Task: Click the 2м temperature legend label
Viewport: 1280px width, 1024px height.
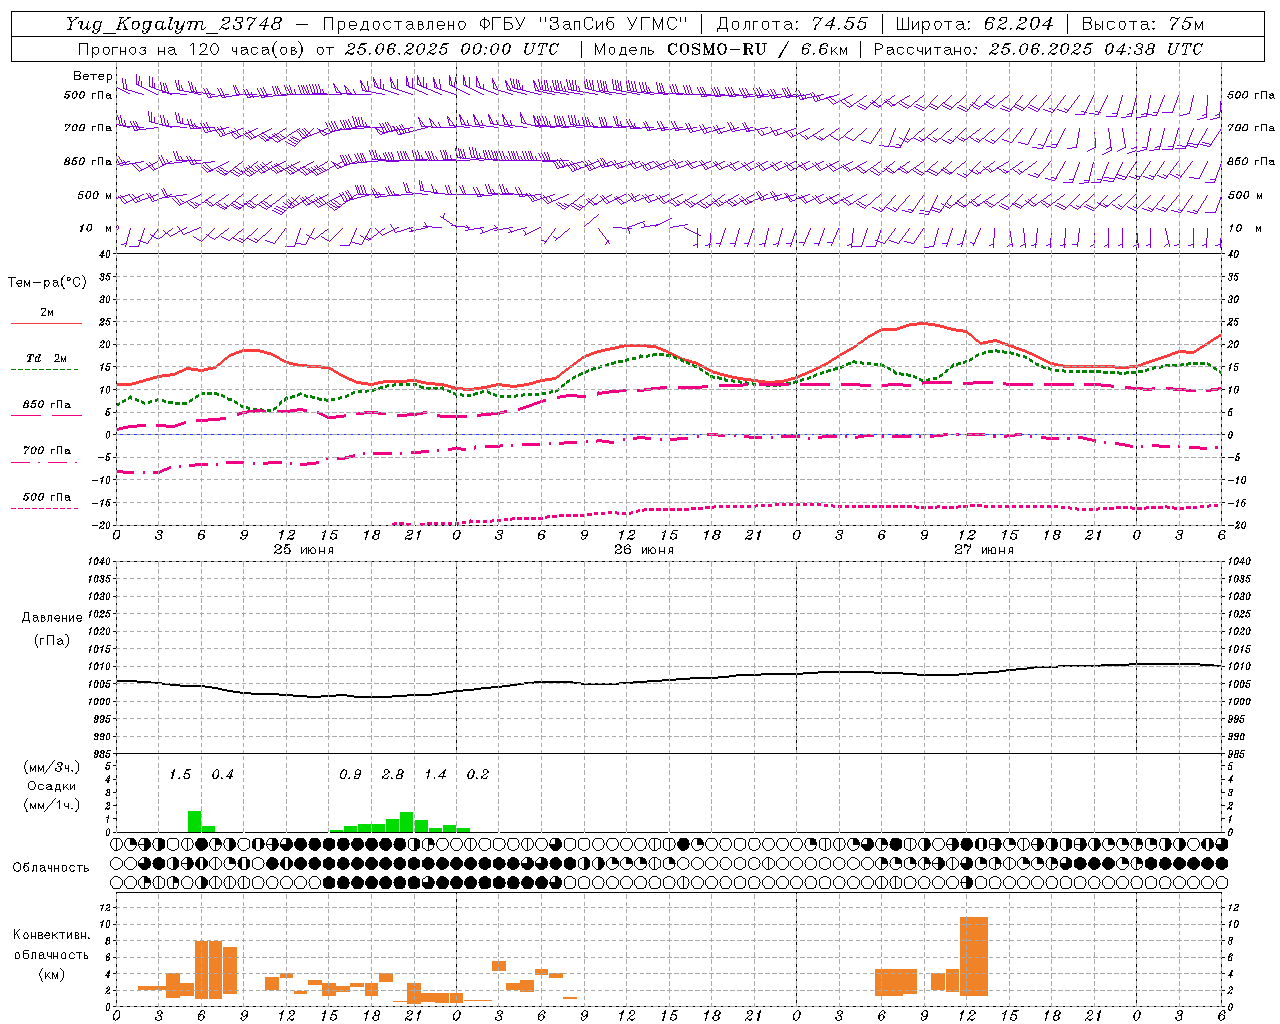Action: [47, 312]
